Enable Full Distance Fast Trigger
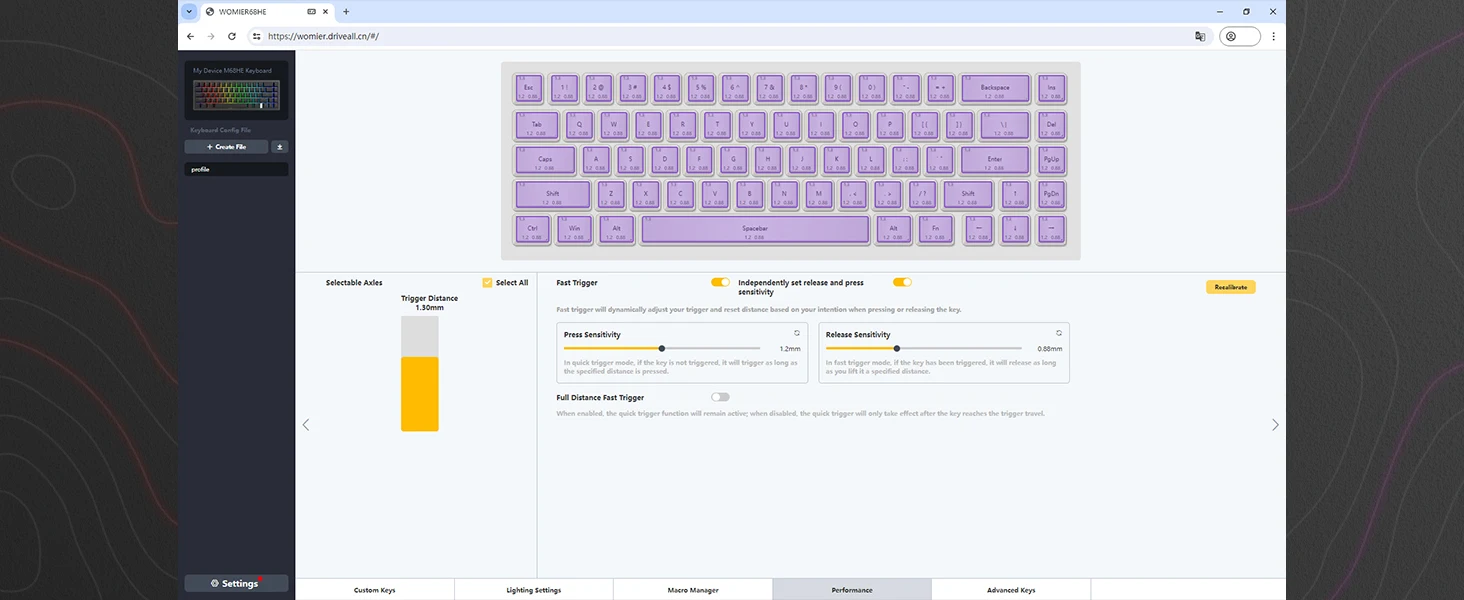The height and width of the screenshot is (600, 1464). 720,397
